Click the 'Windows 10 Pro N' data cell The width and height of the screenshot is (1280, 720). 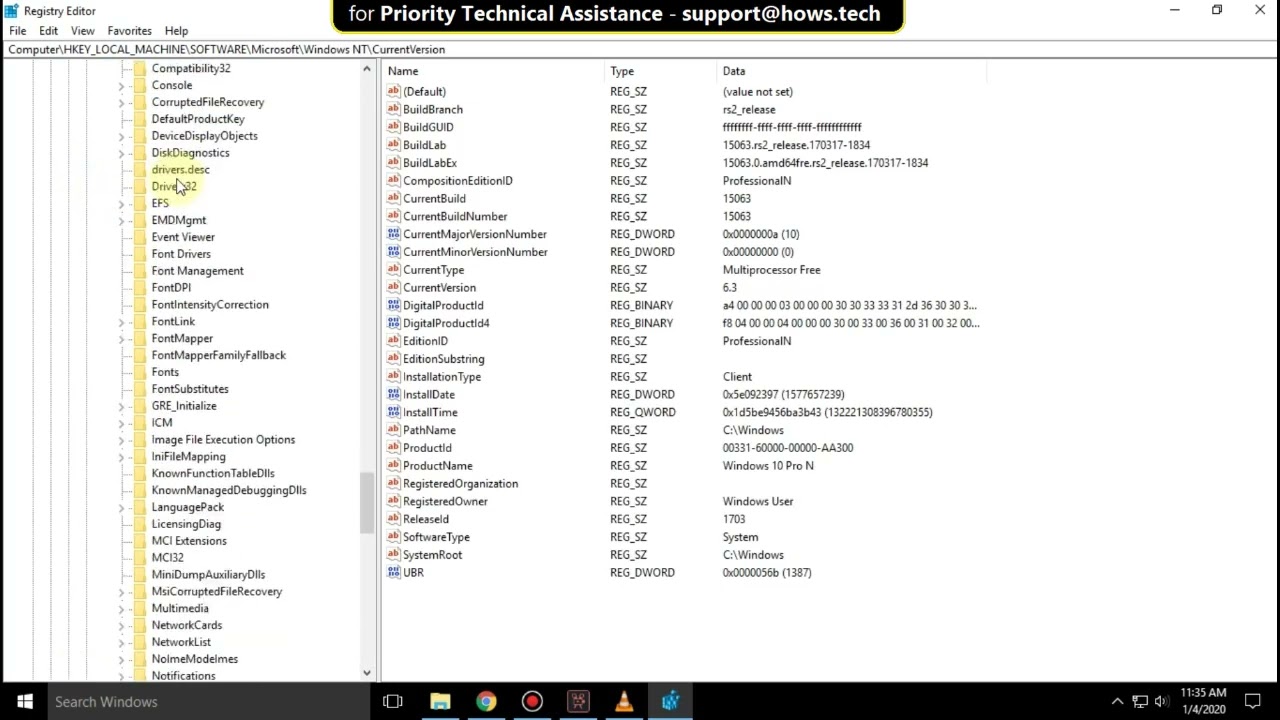pos(768,466)
